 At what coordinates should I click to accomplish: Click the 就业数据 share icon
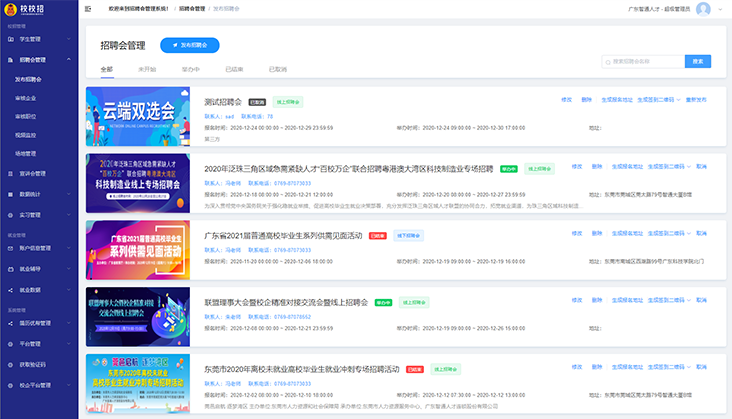click(10, 290)
